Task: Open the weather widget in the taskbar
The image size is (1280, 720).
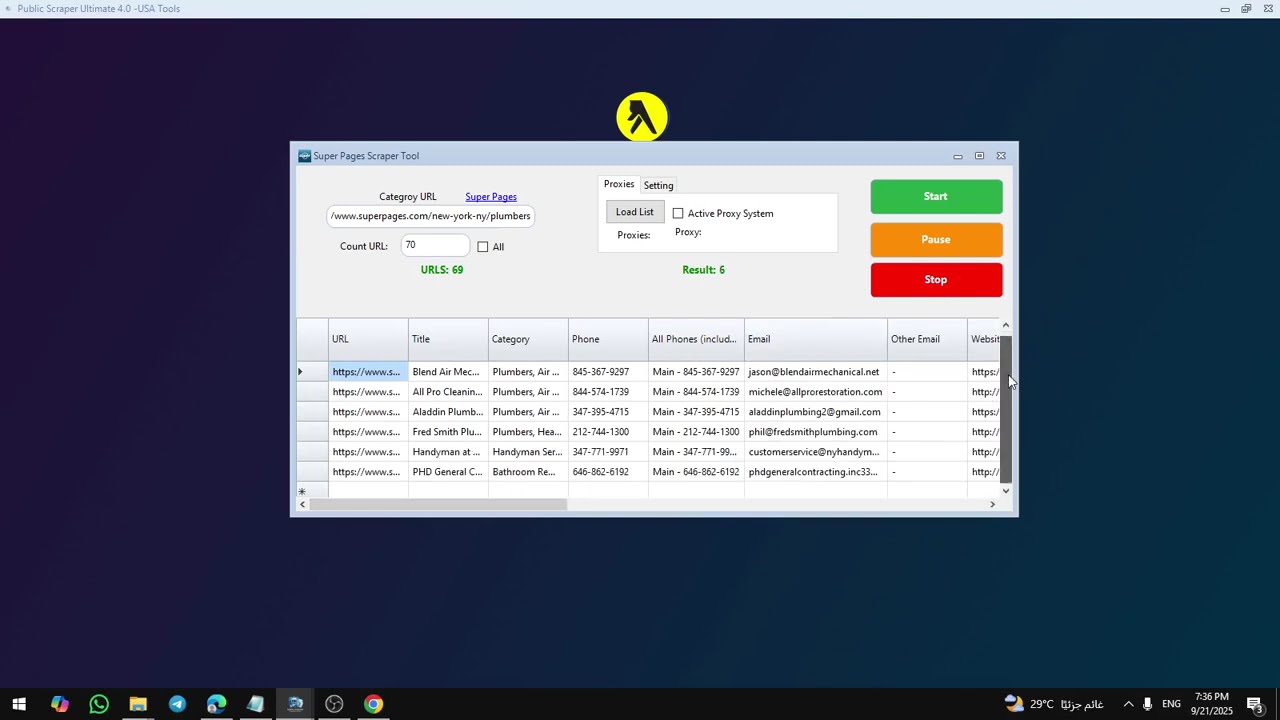Action: 1053,704
